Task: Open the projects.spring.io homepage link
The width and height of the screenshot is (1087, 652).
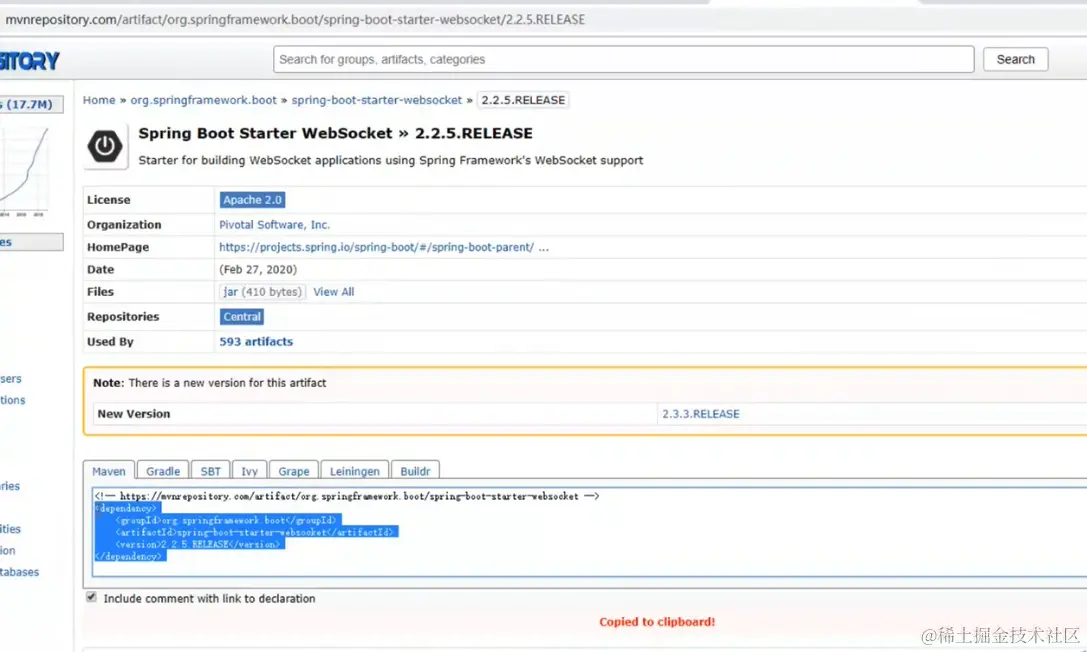Action: [x=376, y=247]
